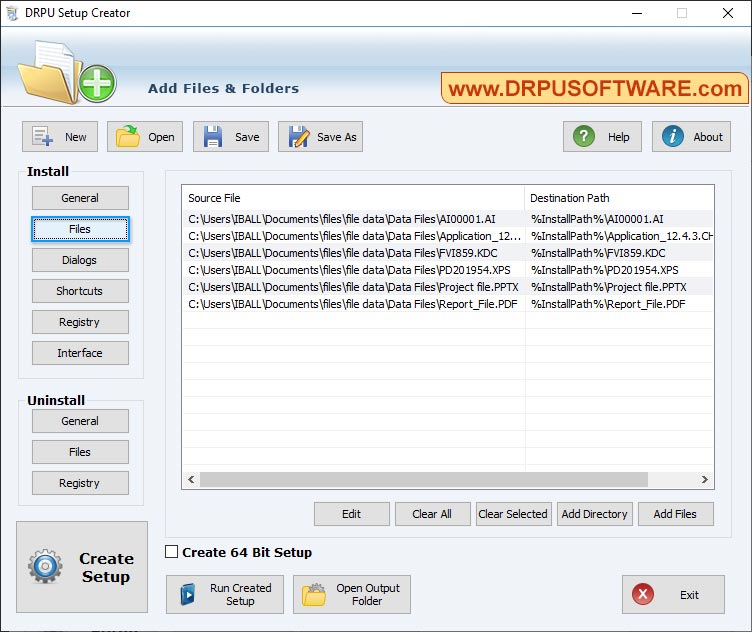The height and width of the screenshot is (632, 752).
Task: Select the Project file.PPTX source row
Action: point(354,287)
